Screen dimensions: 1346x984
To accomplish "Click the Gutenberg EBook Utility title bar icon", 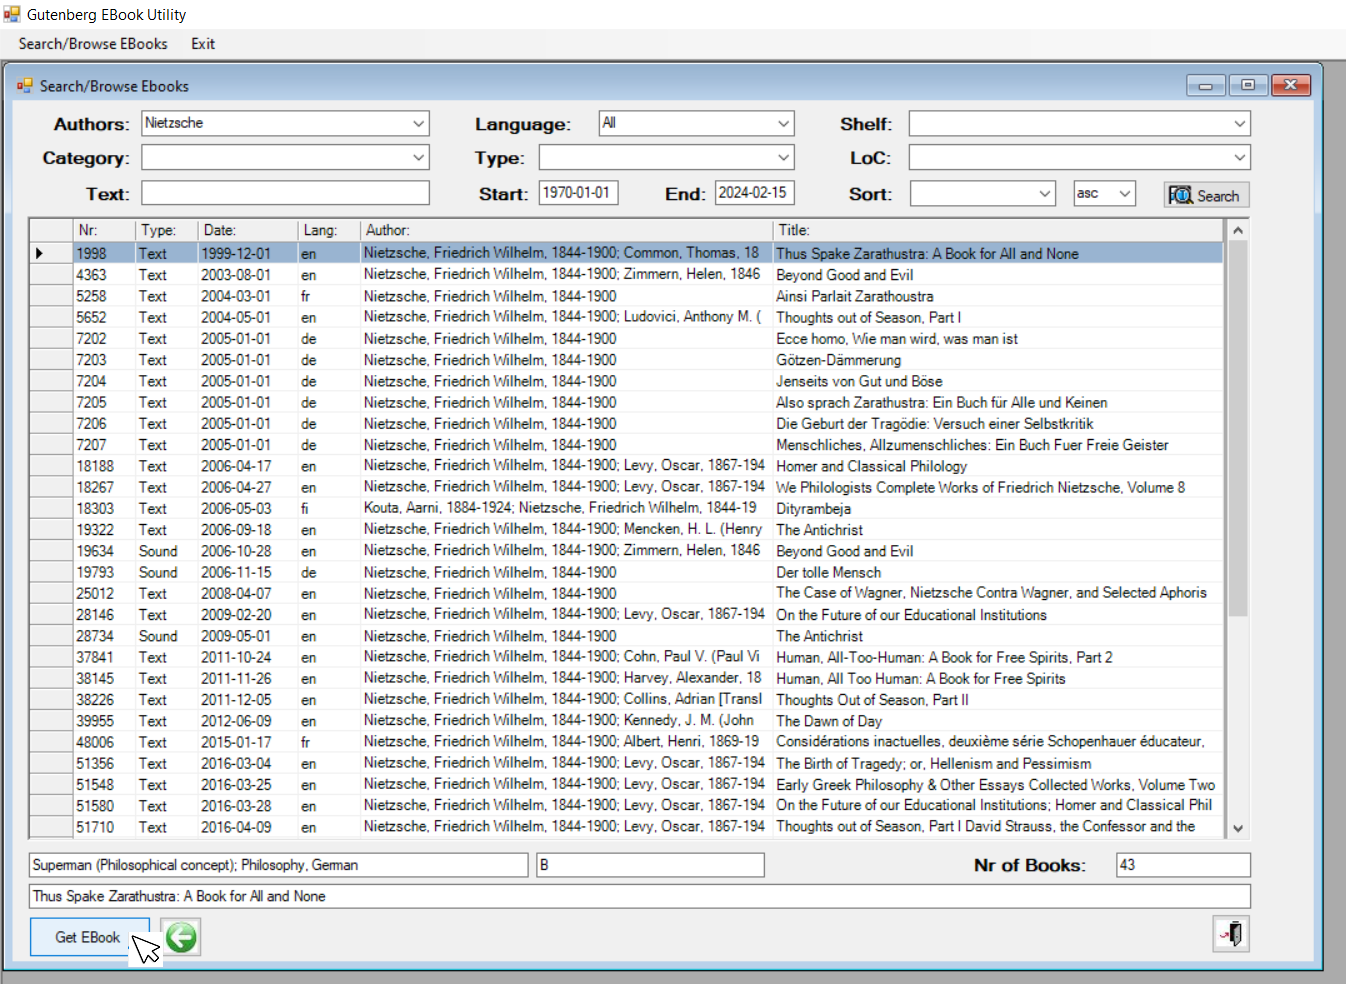I will pos(12,14).
